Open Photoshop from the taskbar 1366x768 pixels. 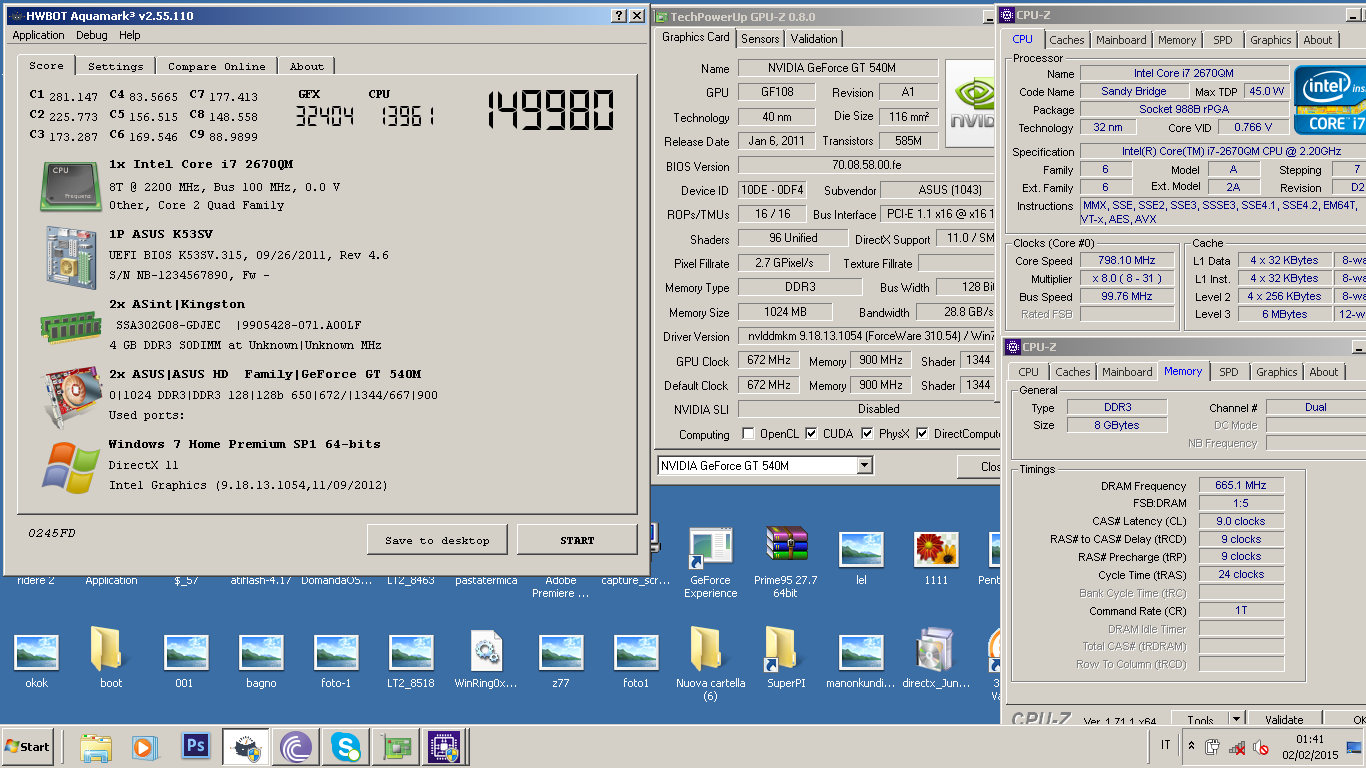pos(196,747)
